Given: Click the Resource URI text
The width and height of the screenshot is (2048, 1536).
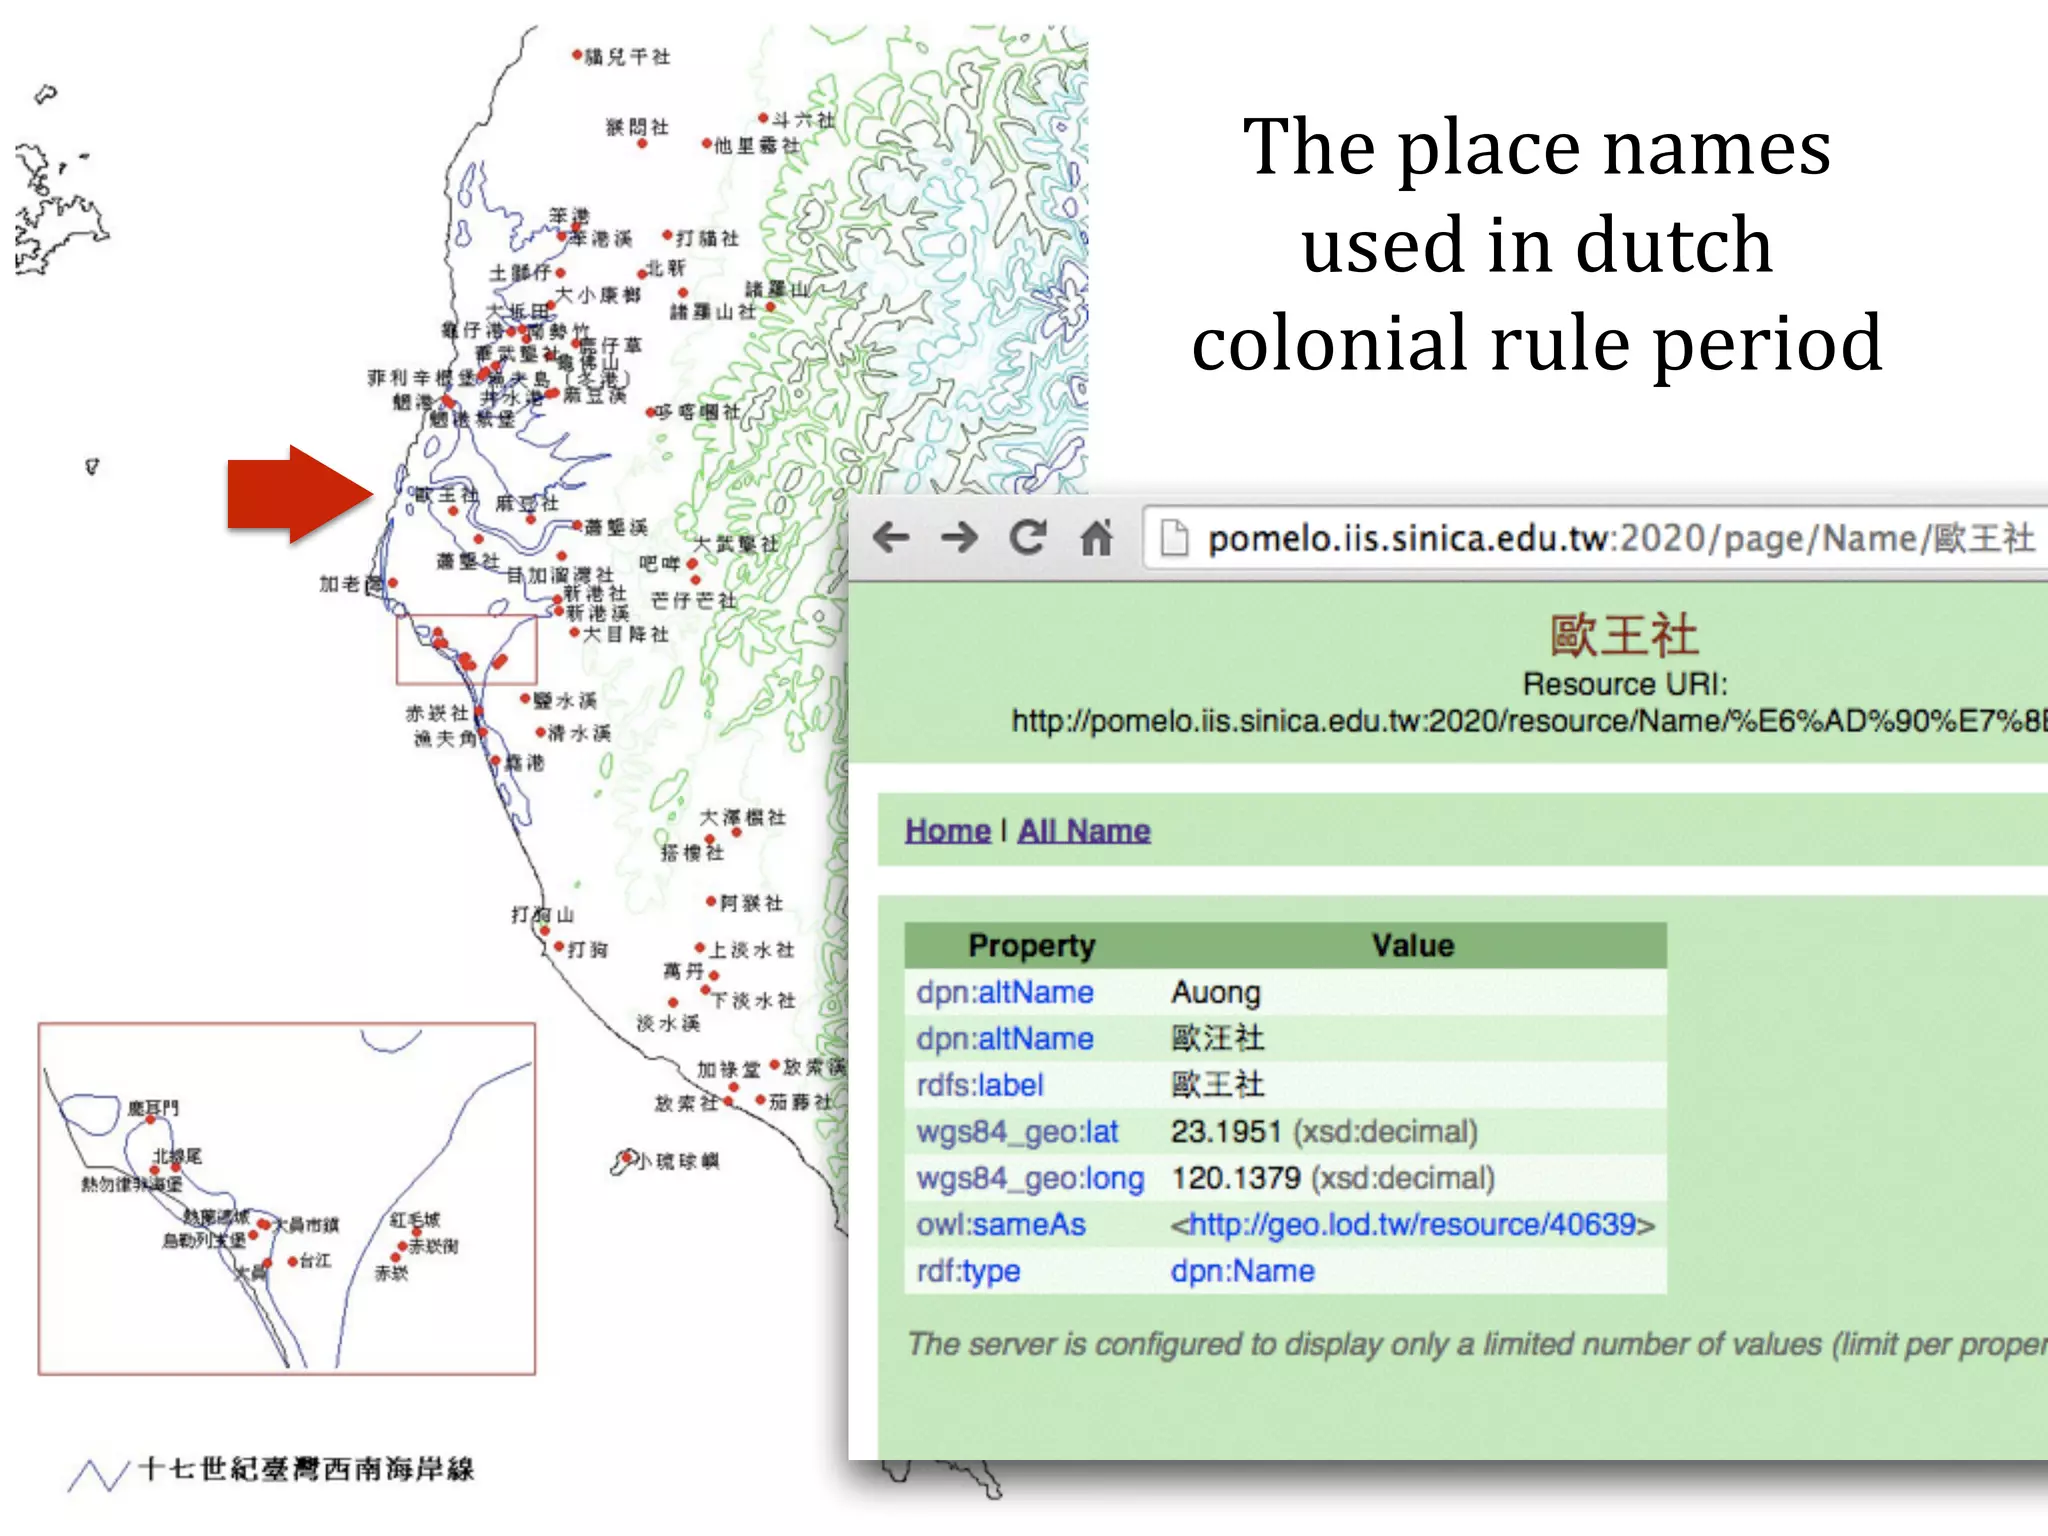Looking at the screenshot, I should point(1624,684).
